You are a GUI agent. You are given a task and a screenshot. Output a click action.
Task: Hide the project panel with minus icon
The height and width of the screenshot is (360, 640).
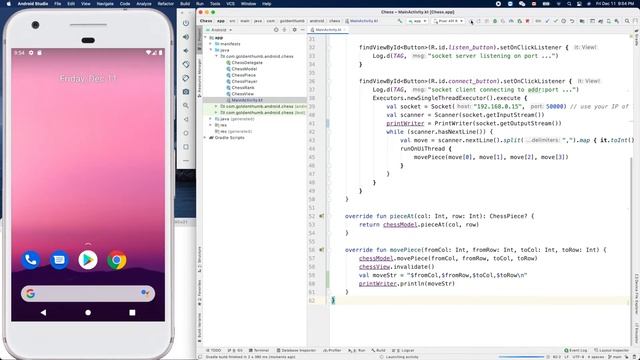(x=302, y=30)
